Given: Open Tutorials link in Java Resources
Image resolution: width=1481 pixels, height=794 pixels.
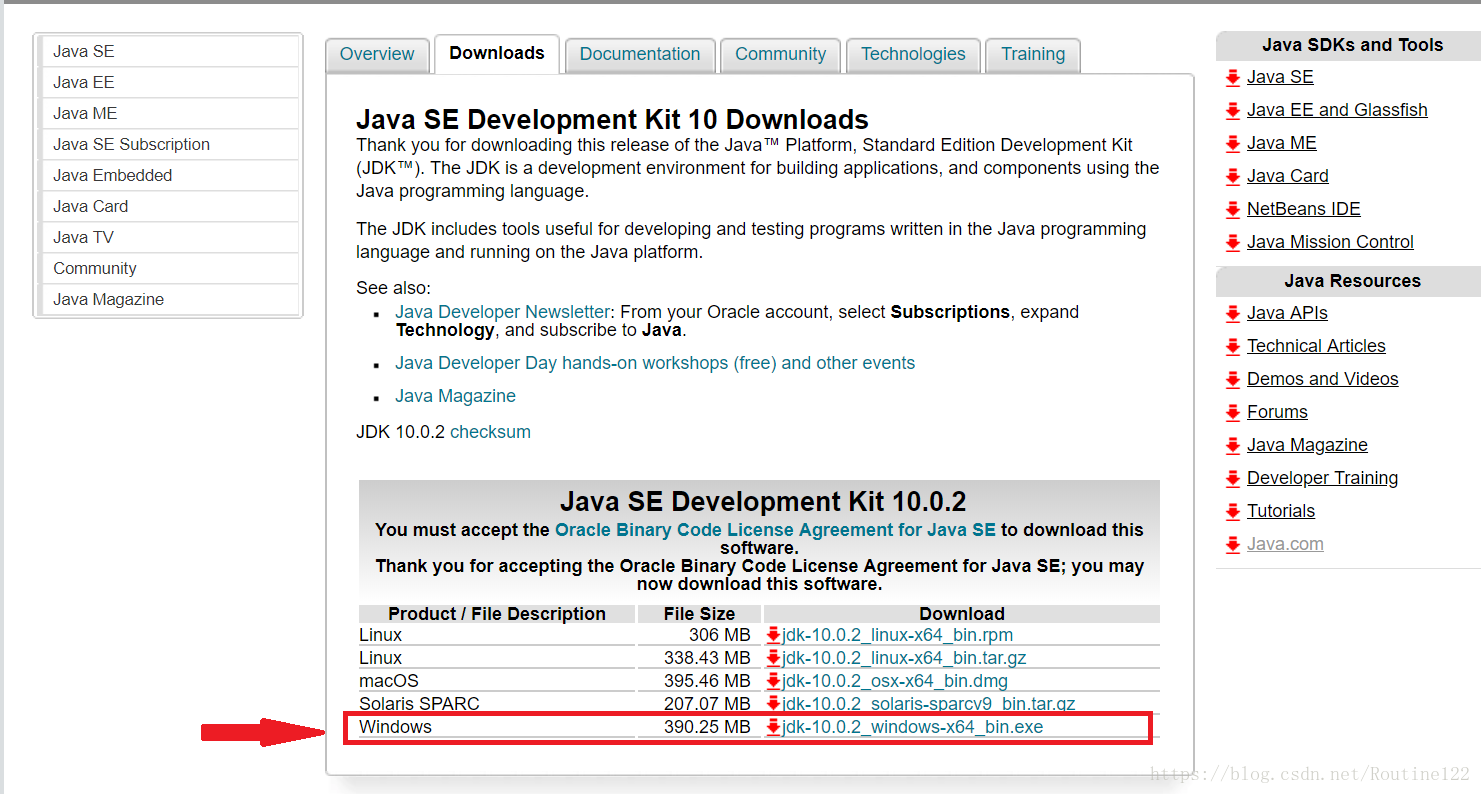Looking at the screenshot, I should click(x=1281, y=511).
